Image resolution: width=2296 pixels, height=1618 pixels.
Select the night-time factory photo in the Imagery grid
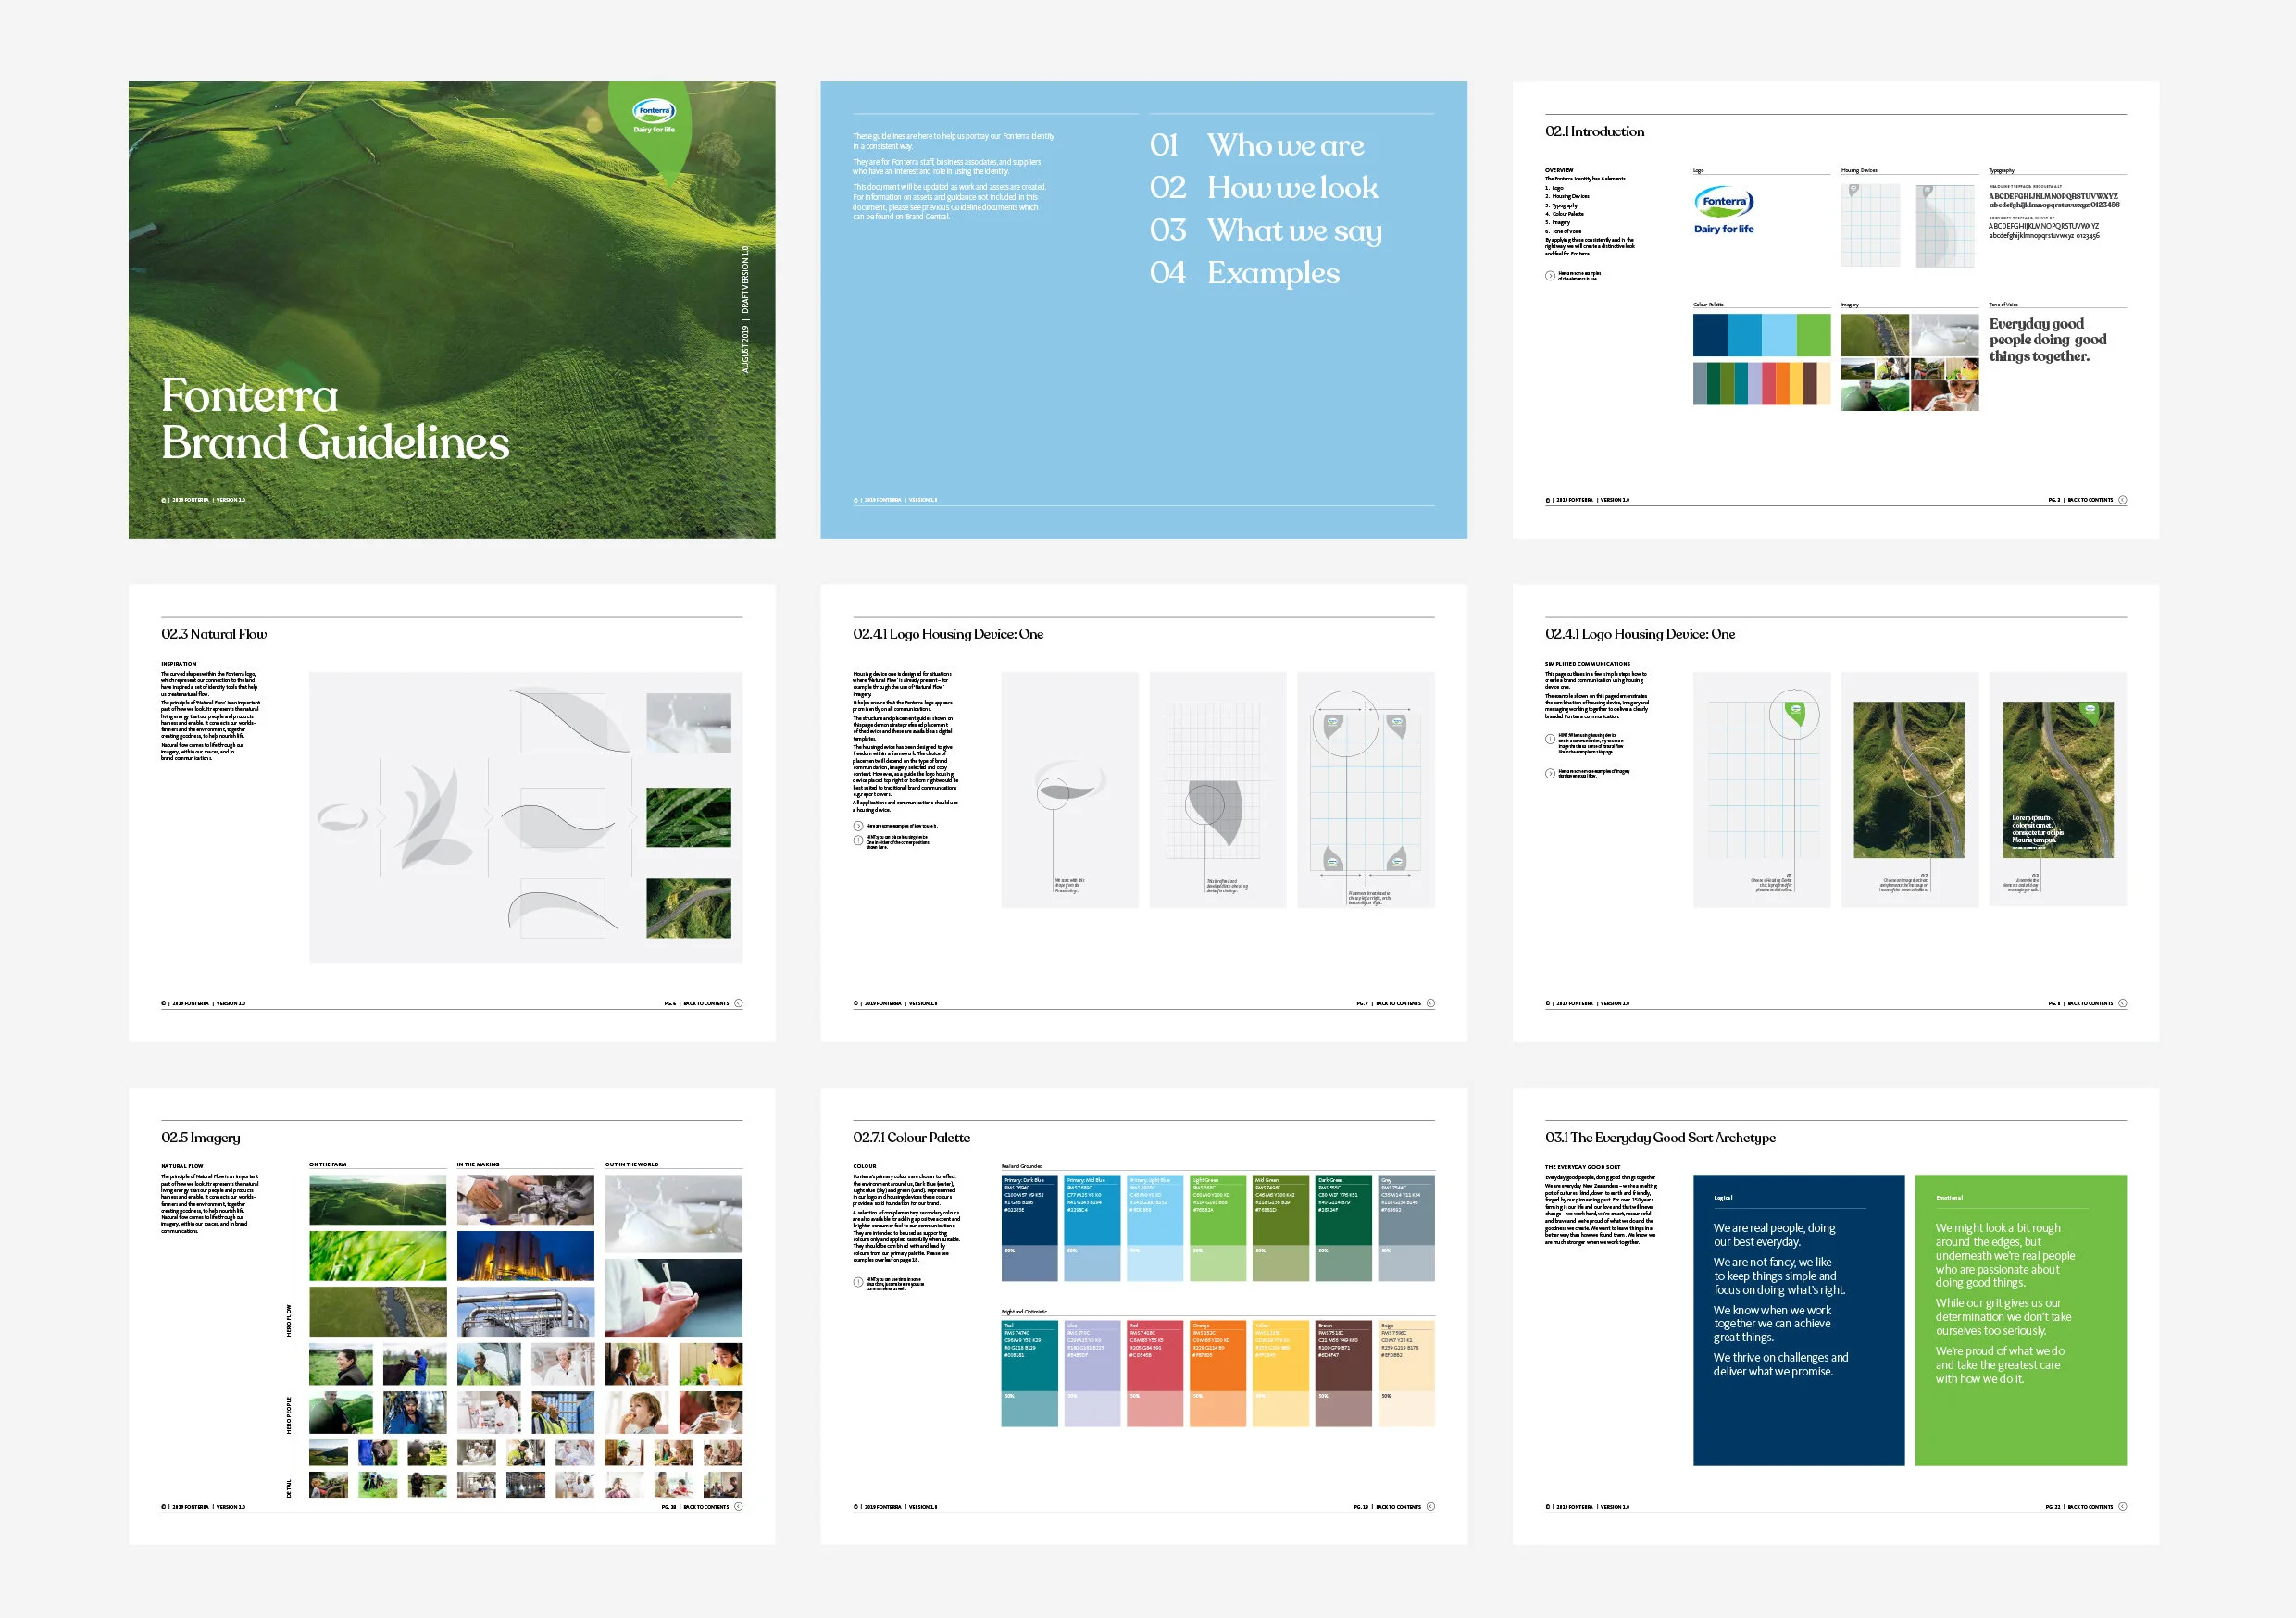[x=525, y=1256]
